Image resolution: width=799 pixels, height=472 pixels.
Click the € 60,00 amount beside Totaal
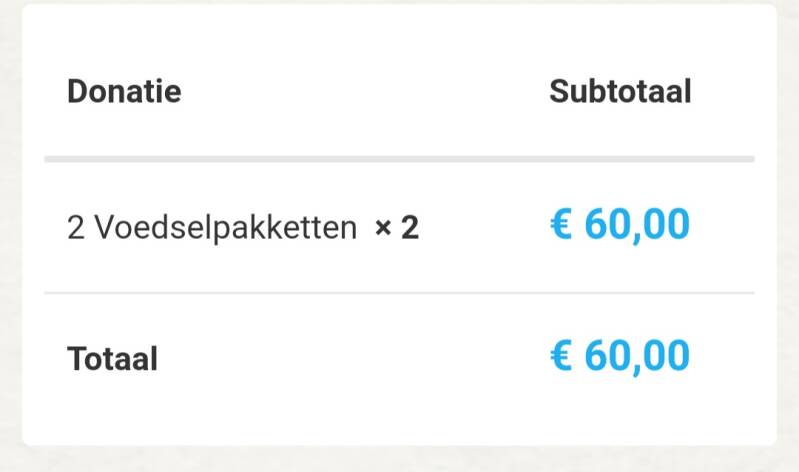[620, 356]
